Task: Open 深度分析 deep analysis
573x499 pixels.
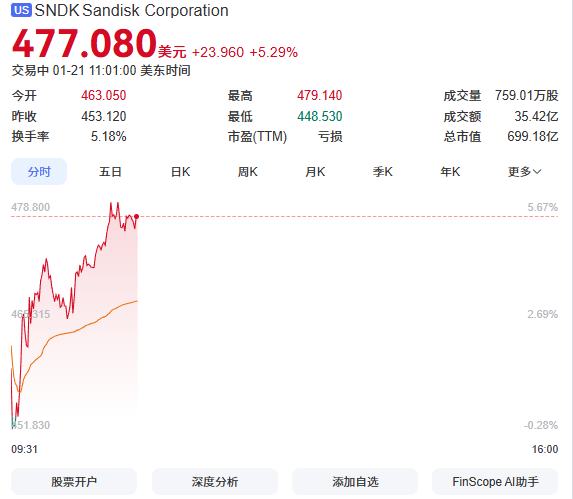Action: pyautogui.click(x=215, y=481)
